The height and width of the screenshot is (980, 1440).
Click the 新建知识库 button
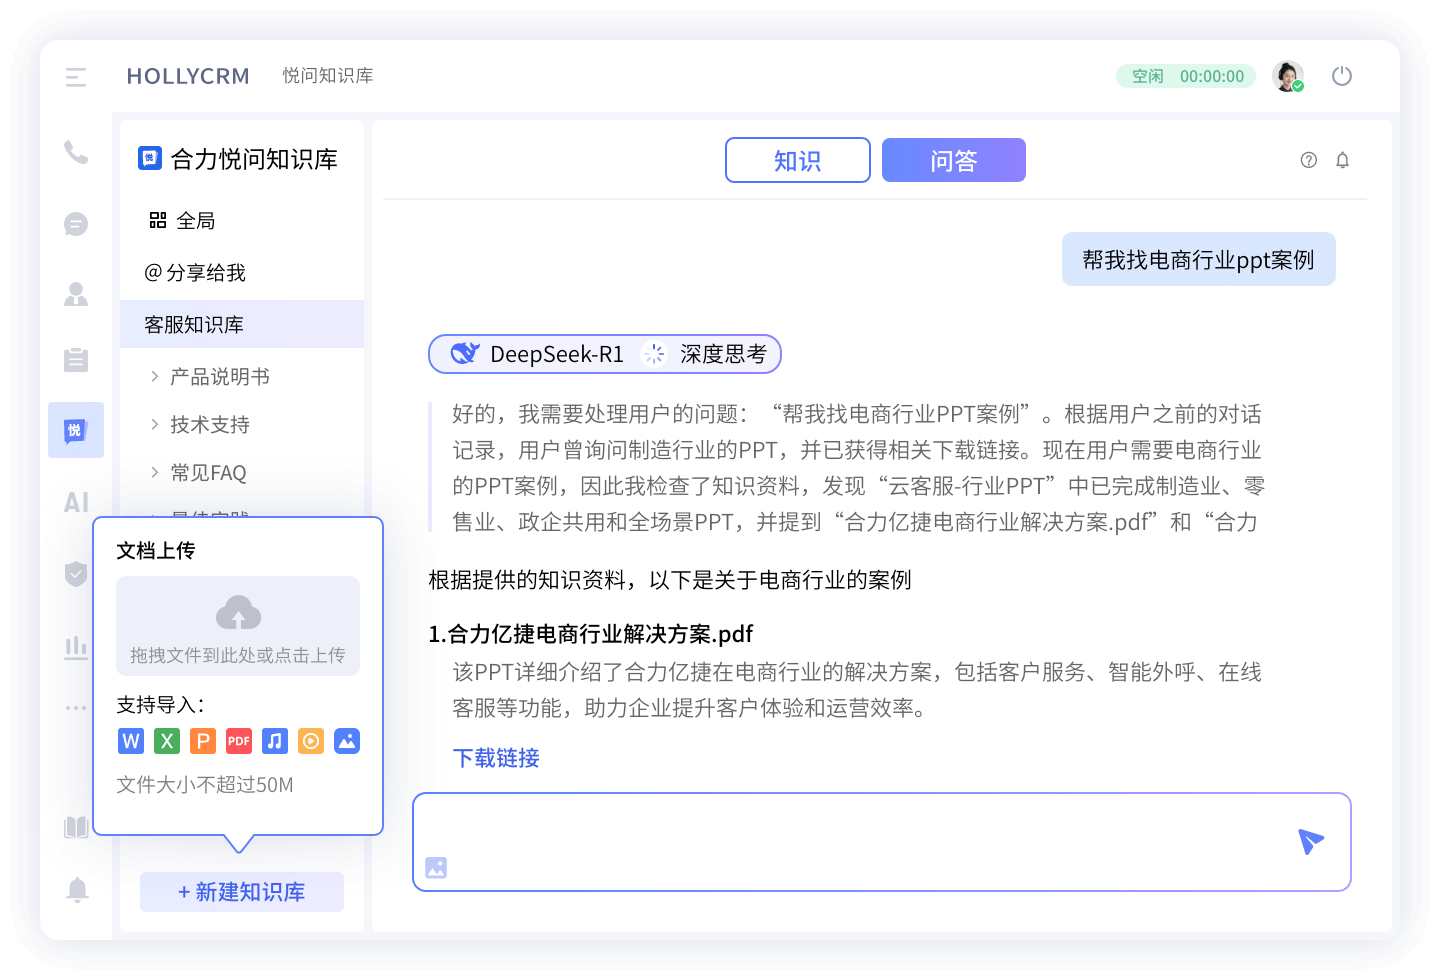241,892
